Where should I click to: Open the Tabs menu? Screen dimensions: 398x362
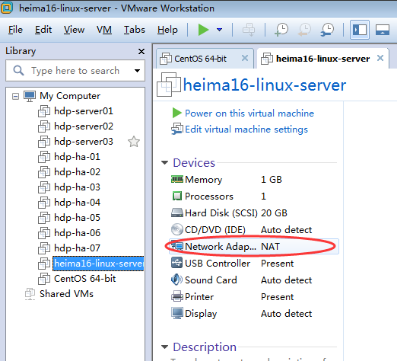pyautogui.click(x=135, y=30)
